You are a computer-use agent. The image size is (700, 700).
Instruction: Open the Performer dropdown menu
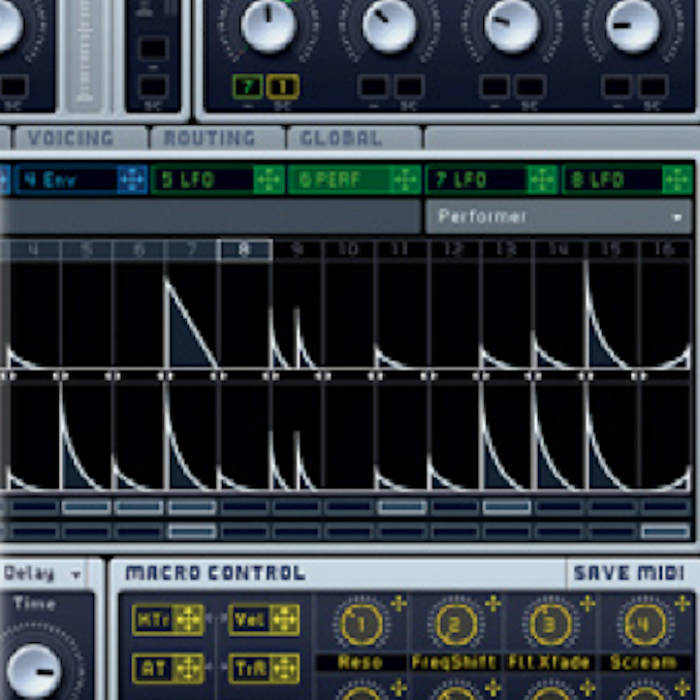pyautogui.click(x=558, y=216)
